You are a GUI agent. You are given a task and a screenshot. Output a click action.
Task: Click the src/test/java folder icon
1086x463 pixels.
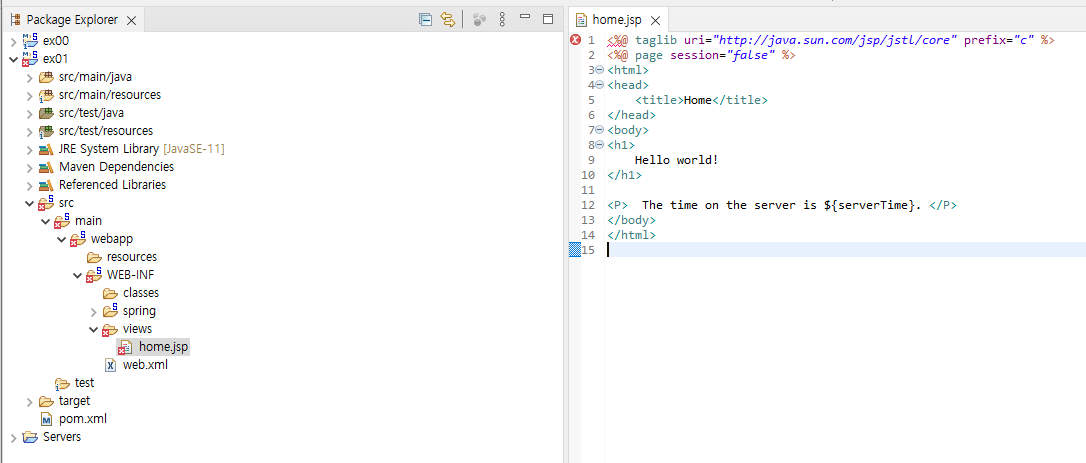pos(46,113)
